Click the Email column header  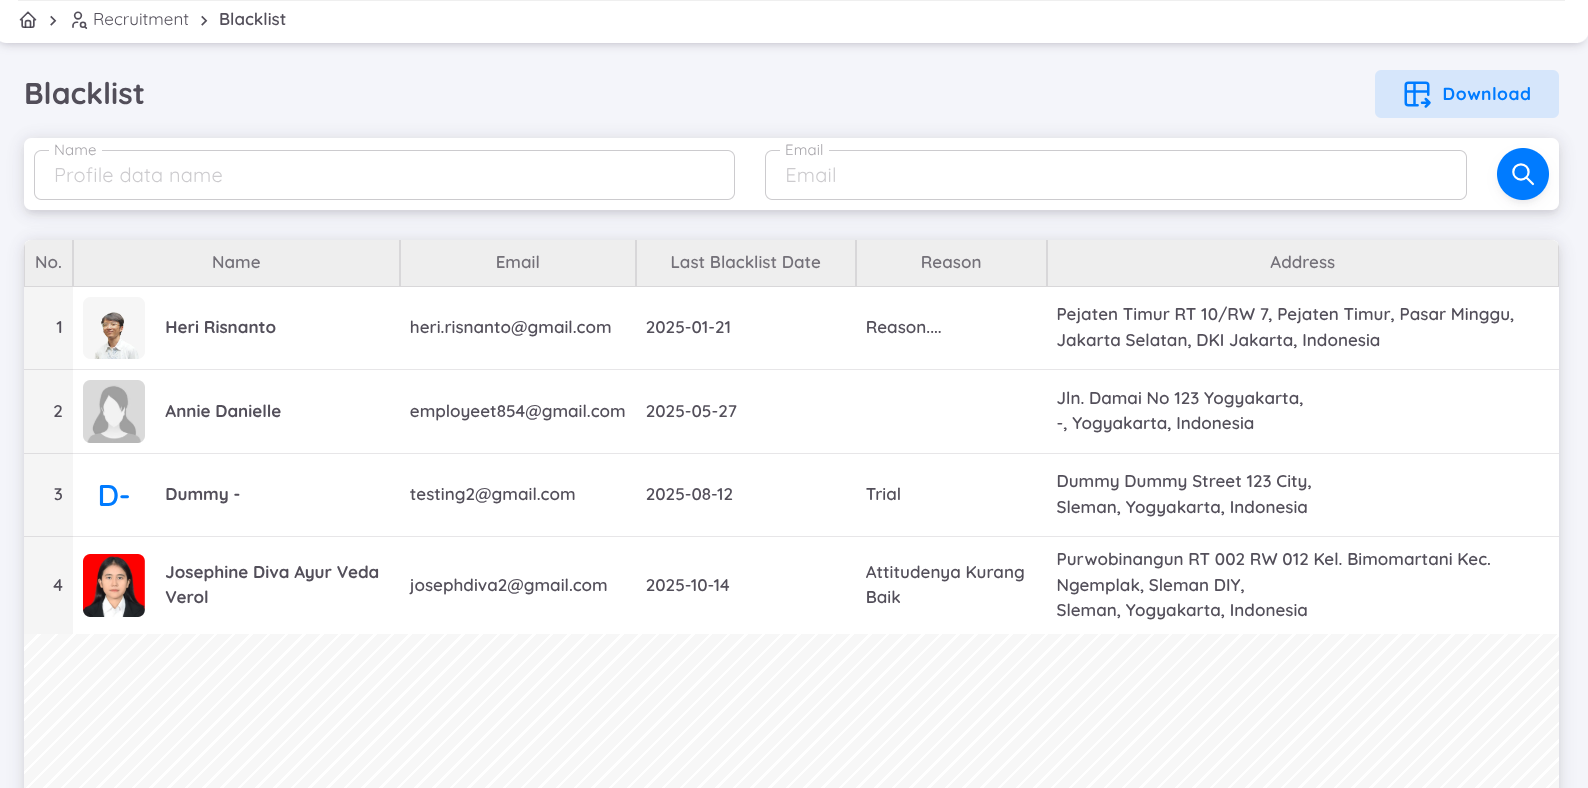tap(517, 262)
